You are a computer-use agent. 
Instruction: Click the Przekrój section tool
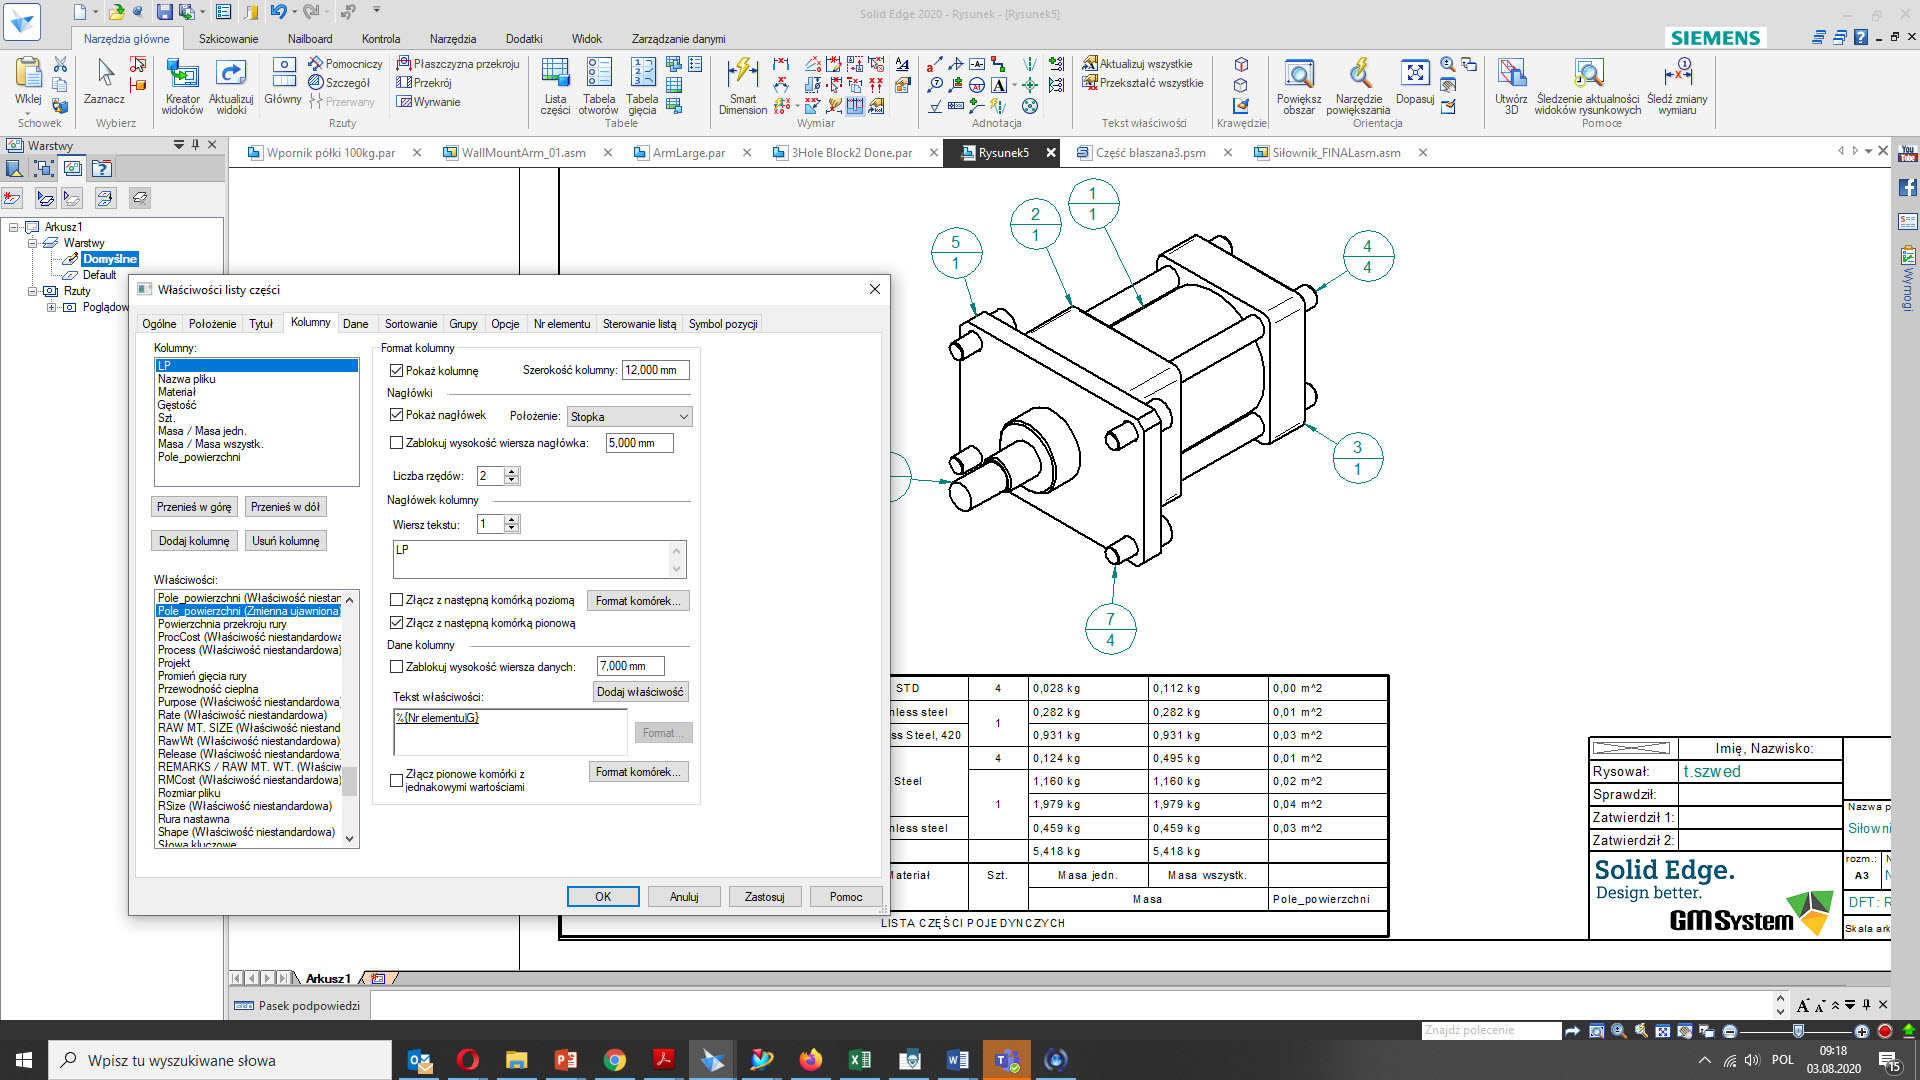pos(424,83)
